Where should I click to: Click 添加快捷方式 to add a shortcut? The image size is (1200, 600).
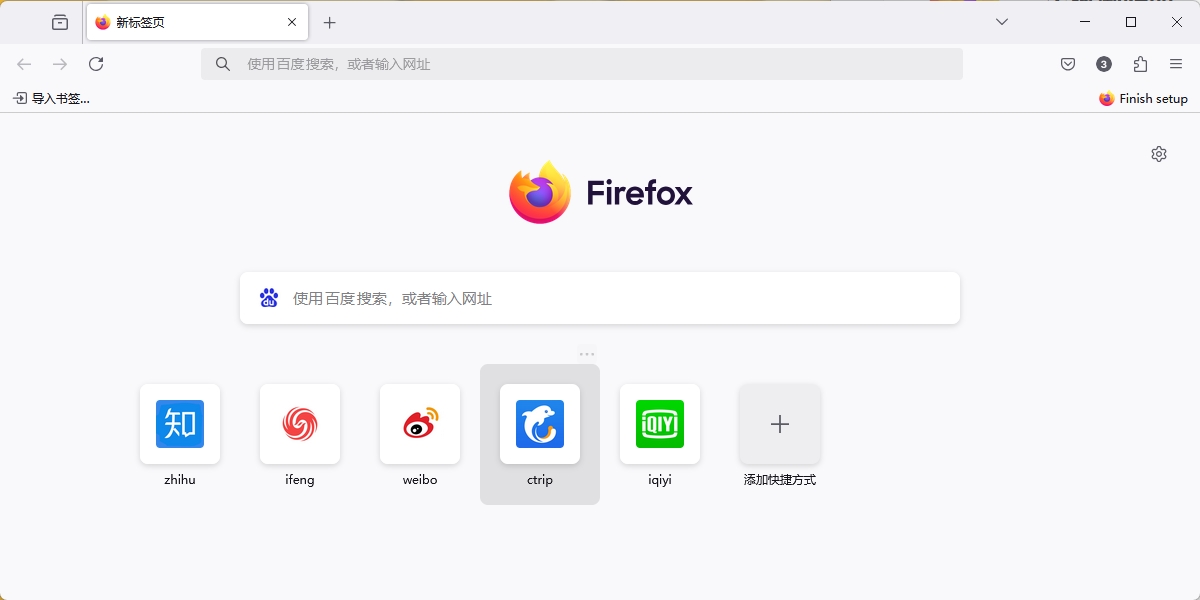(x=779, y=424)
